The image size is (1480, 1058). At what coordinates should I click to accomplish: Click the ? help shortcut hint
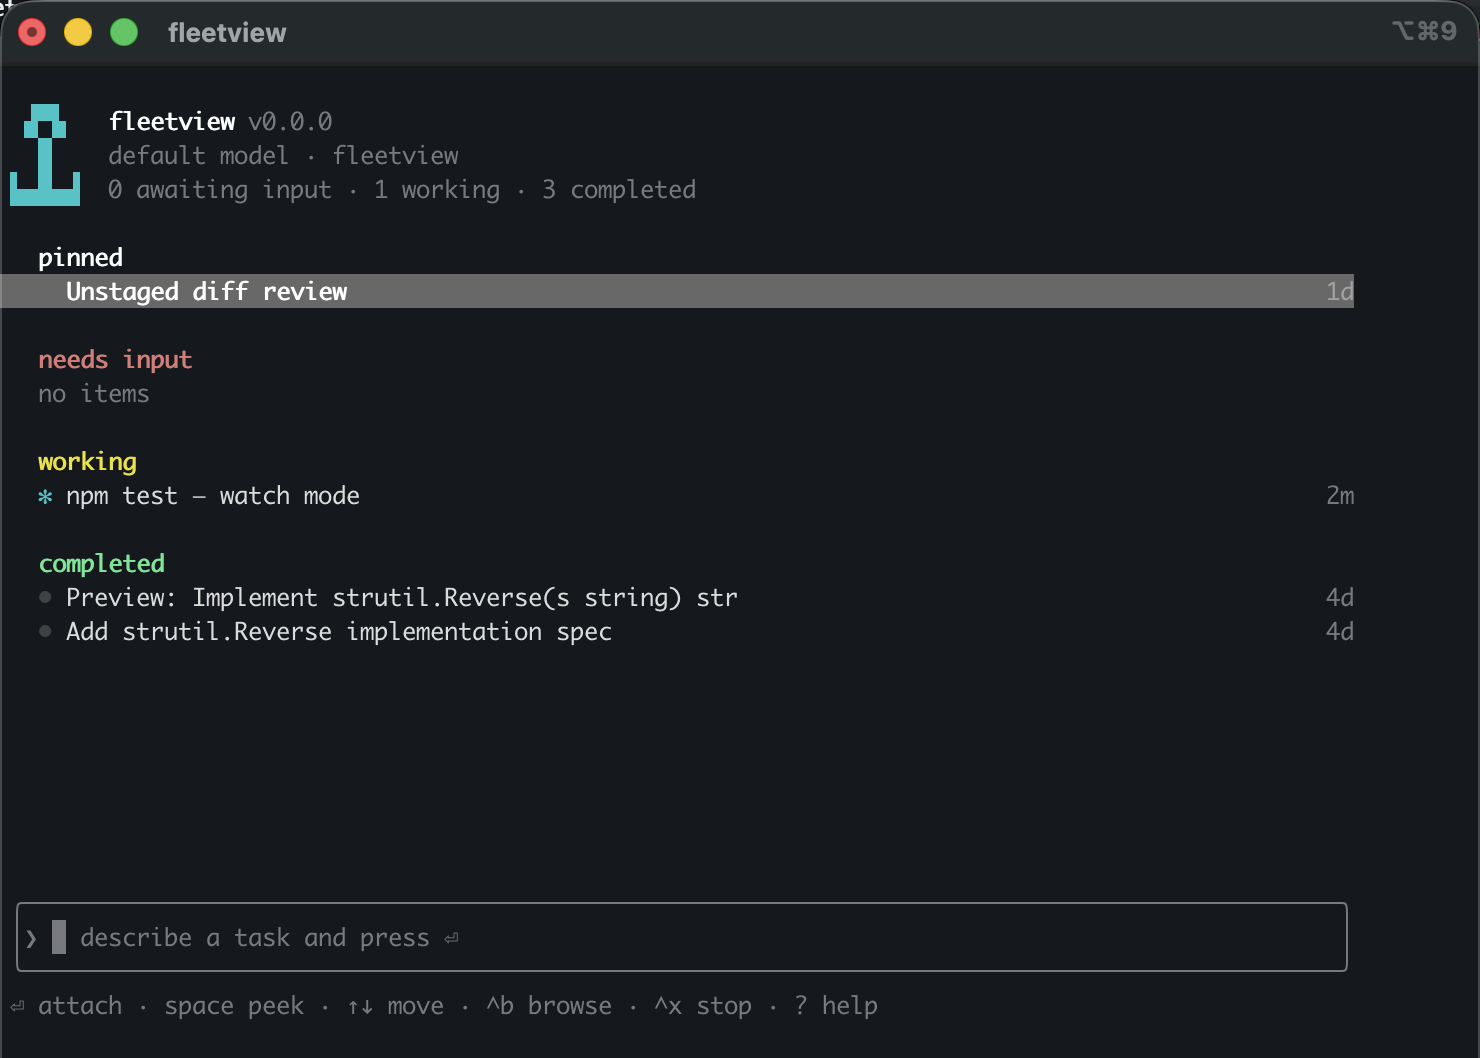pyautogui.click(x=836, y=1006)
